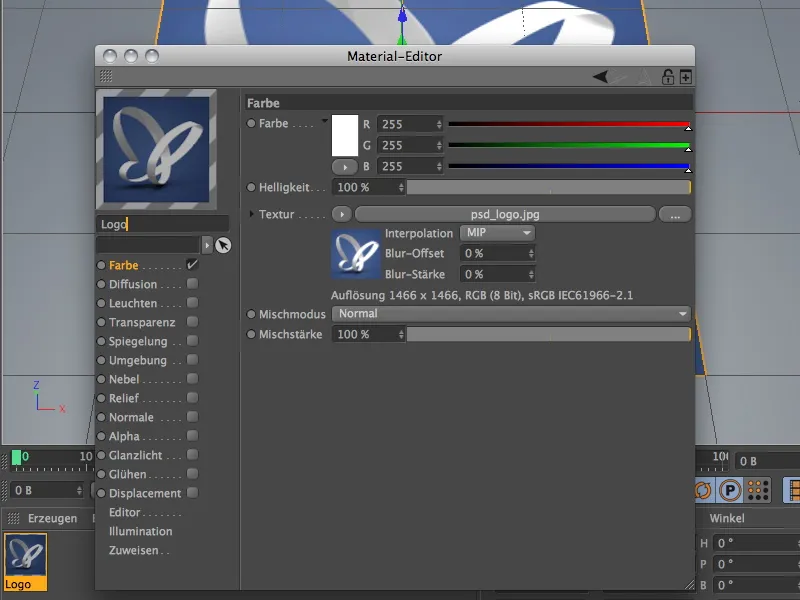
Task: Select the Logo material in material manager
Action: coord(26,561)
